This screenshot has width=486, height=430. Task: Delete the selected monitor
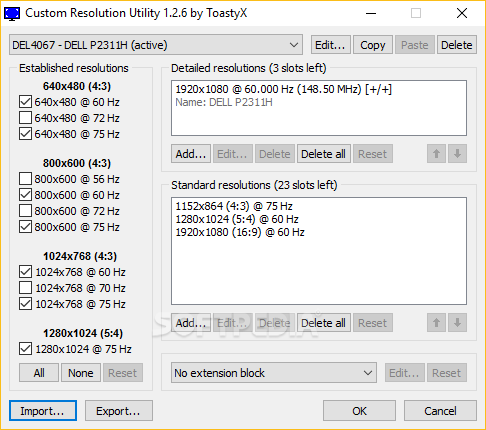pyautogui.click(x=457, y=45)
